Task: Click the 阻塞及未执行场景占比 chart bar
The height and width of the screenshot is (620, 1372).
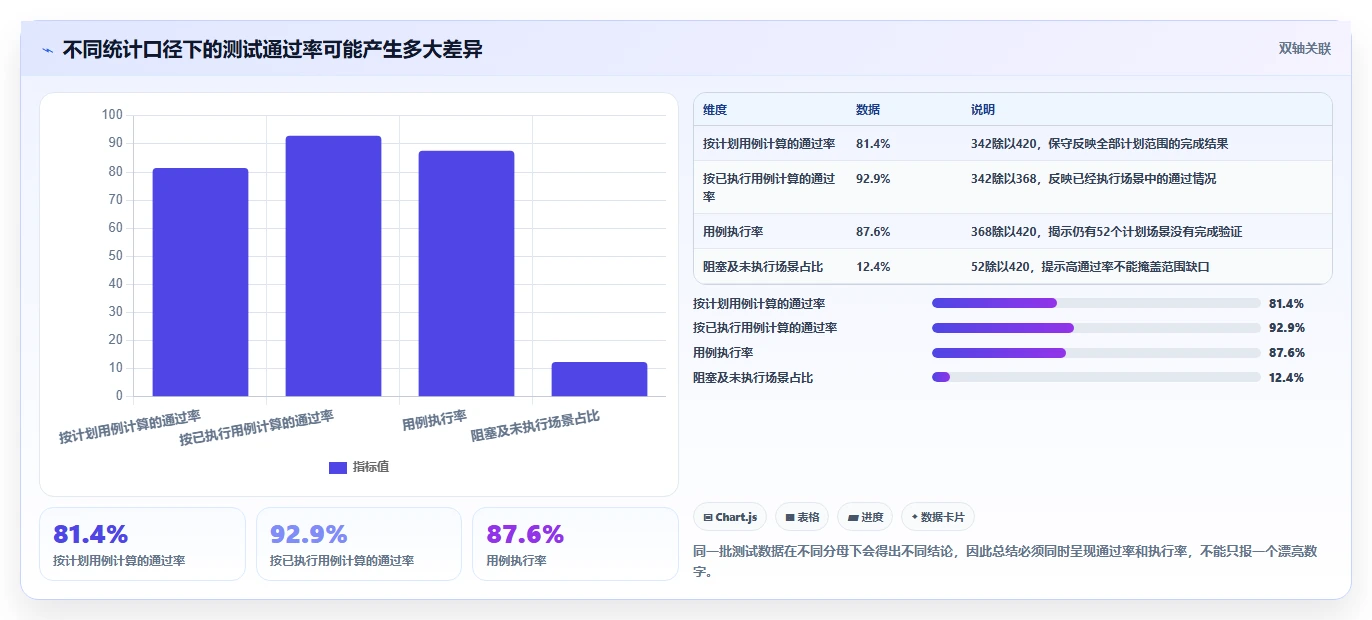Action: [x=599, y=379]
